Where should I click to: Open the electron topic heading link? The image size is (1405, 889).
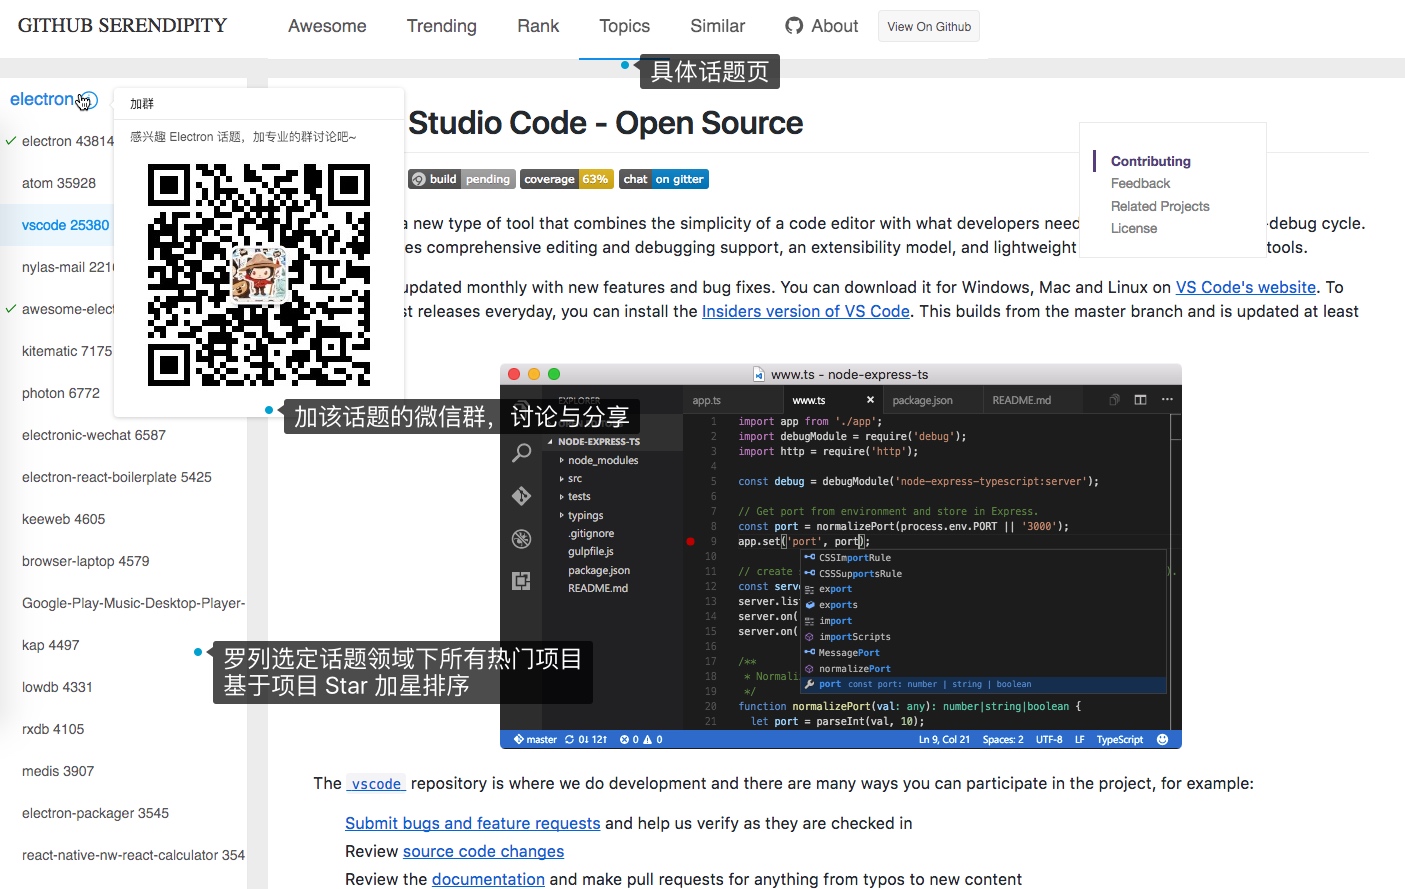[x=41, y=99]
